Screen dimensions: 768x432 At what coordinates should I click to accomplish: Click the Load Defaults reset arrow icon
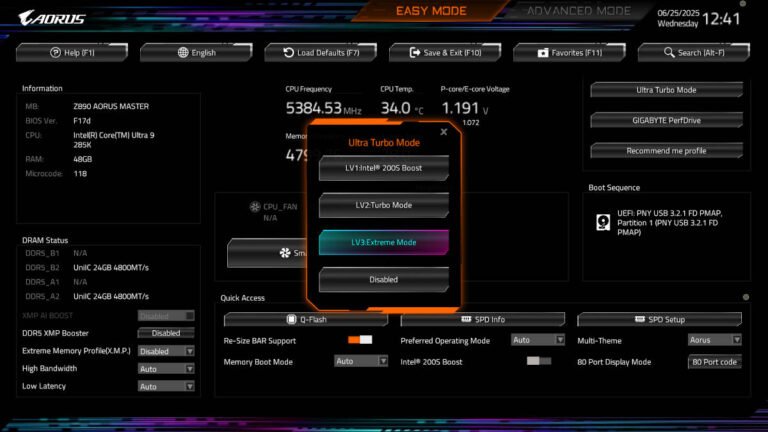coord(288,52)
